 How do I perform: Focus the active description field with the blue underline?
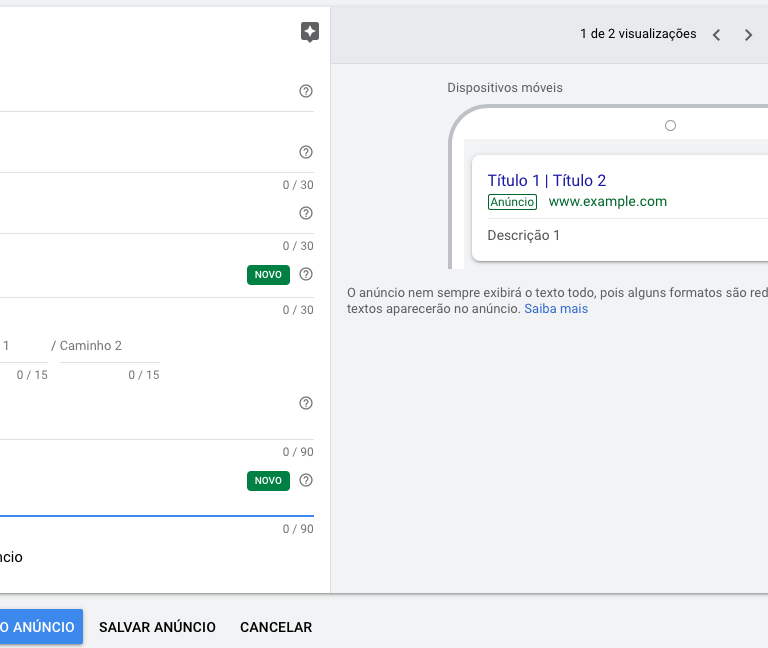(157, 504)
